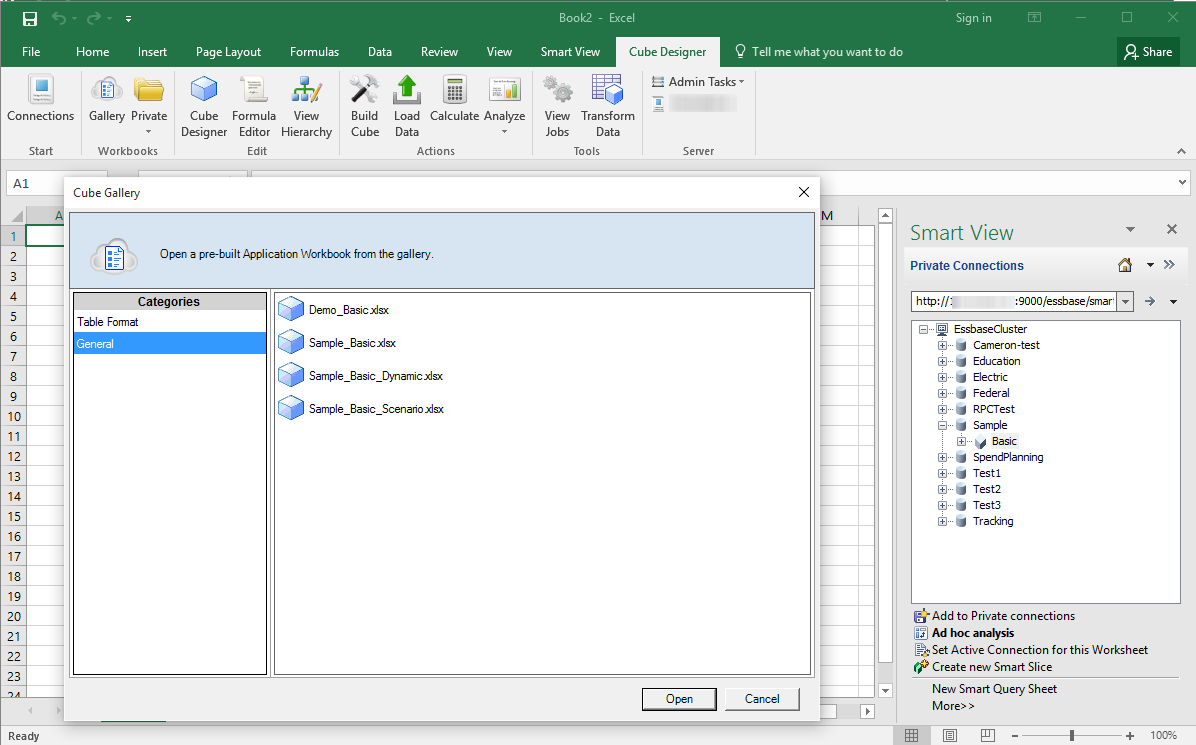This screenshot has height=745, width=1196.
Task: Launch the Cube Designer panel icon
Action: 204,107
